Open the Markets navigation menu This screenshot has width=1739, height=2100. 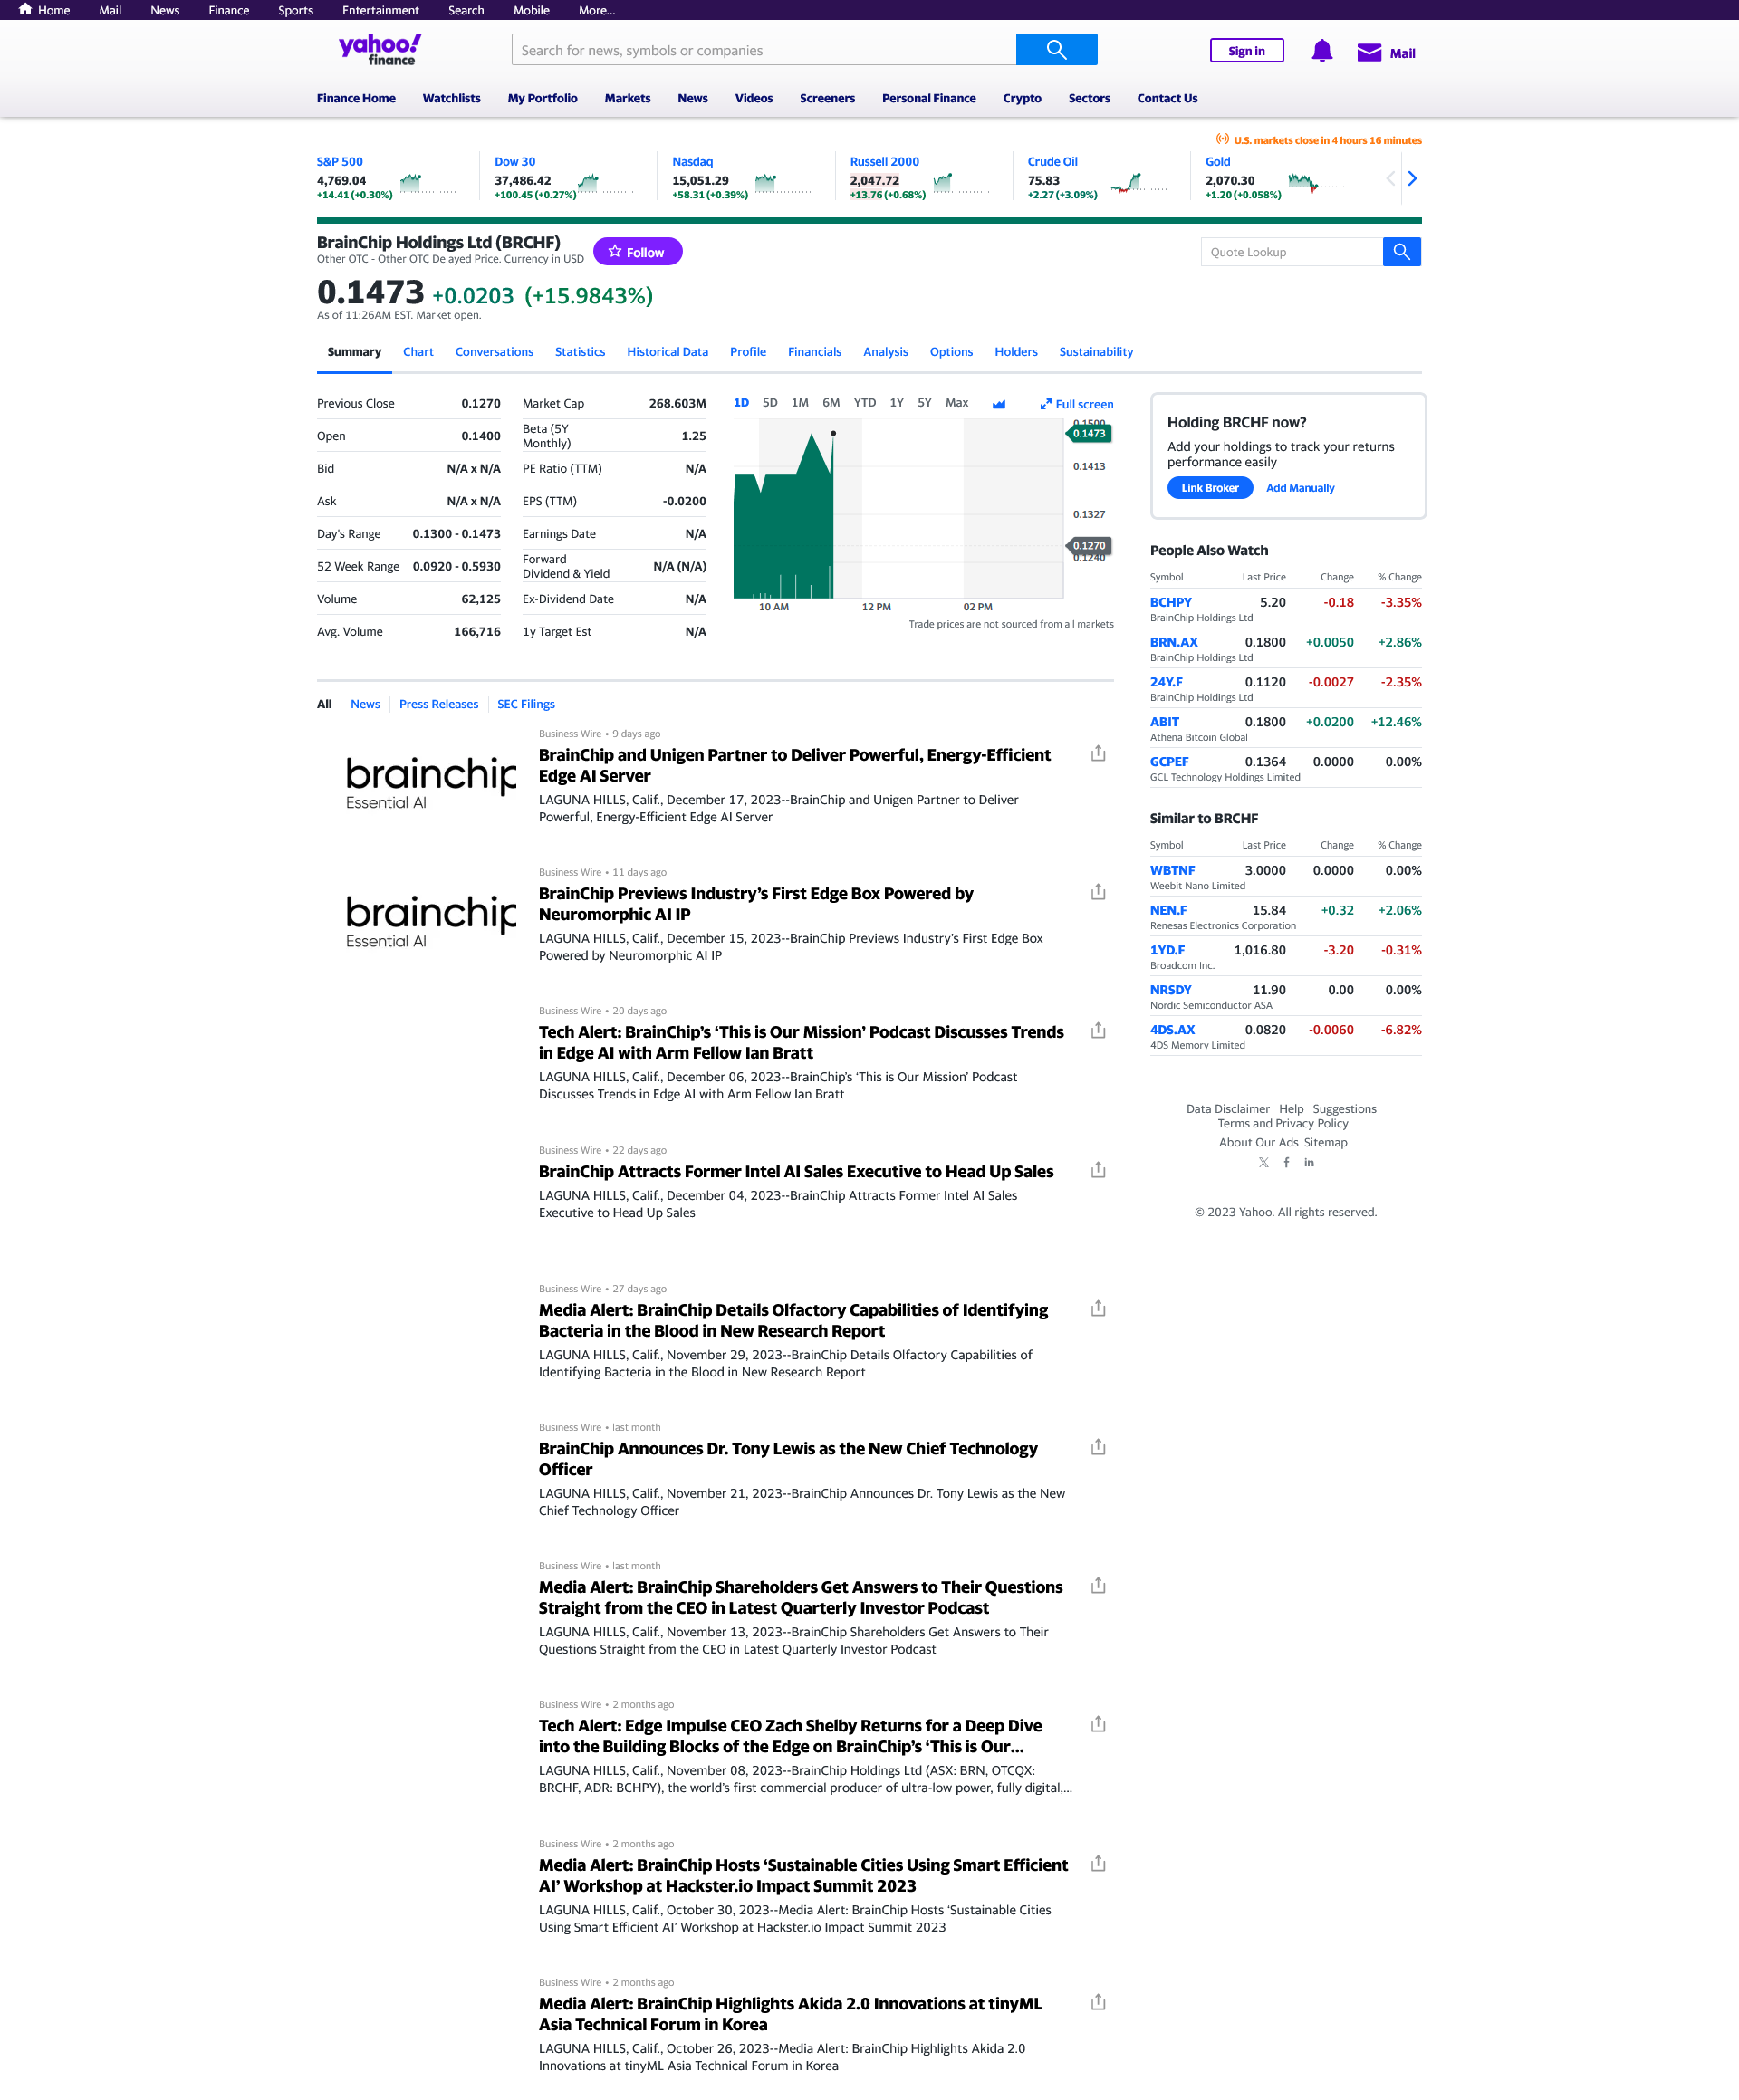tap(627, 98)
